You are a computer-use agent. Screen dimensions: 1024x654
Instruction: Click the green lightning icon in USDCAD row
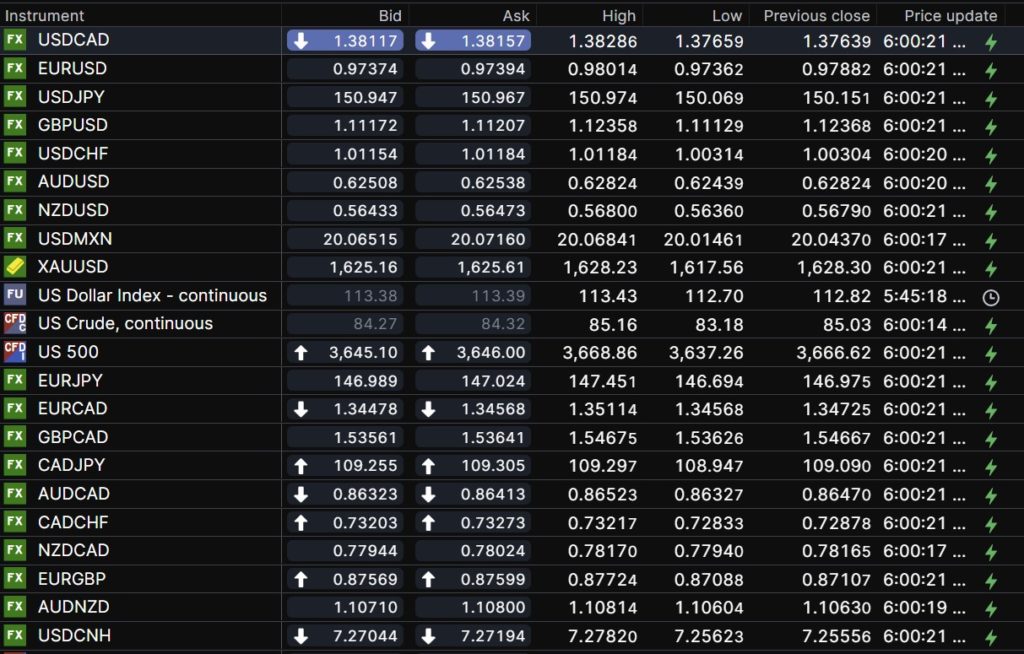(991, 42)
